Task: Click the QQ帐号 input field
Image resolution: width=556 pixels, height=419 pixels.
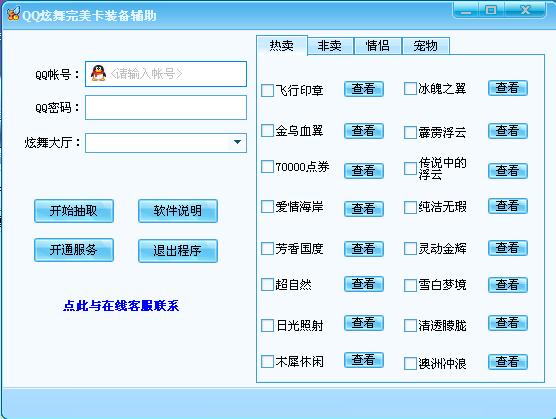Action: tap(166, 74)
